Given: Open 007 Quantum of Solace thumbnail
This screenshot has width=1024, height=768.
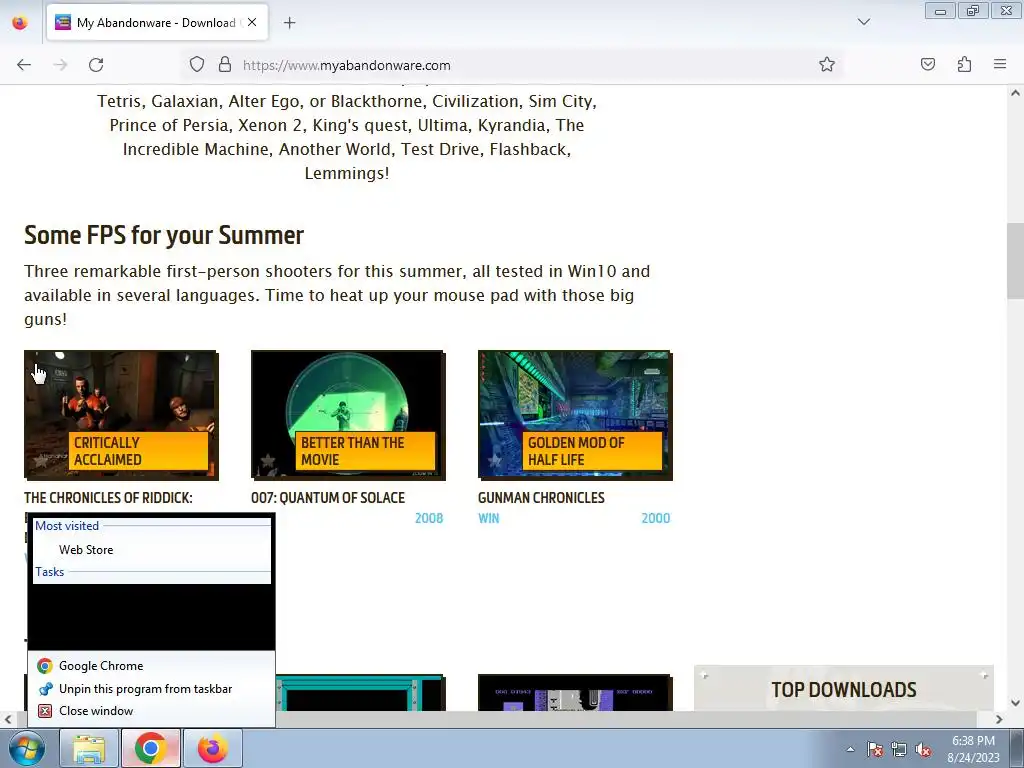Looking at the screenshot, I should [348, 415].
